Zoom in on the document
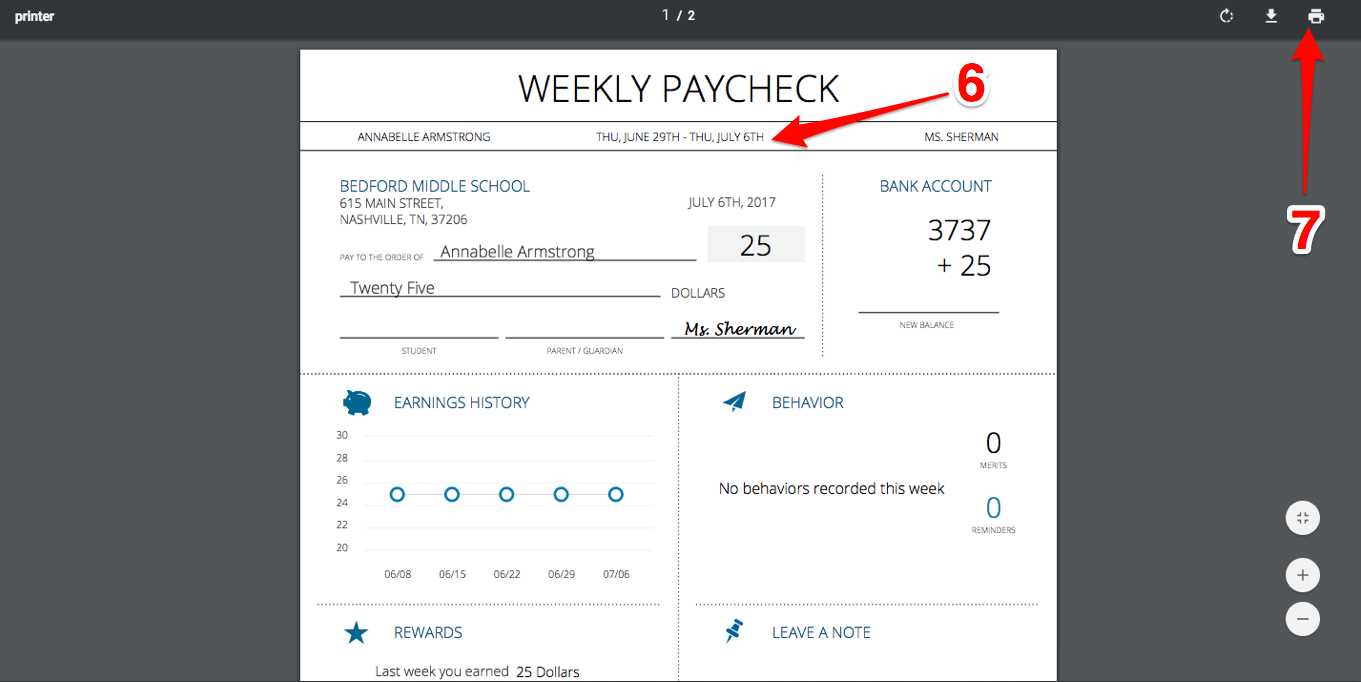Screen dimensions: 1361x682 coord(1302,574)
